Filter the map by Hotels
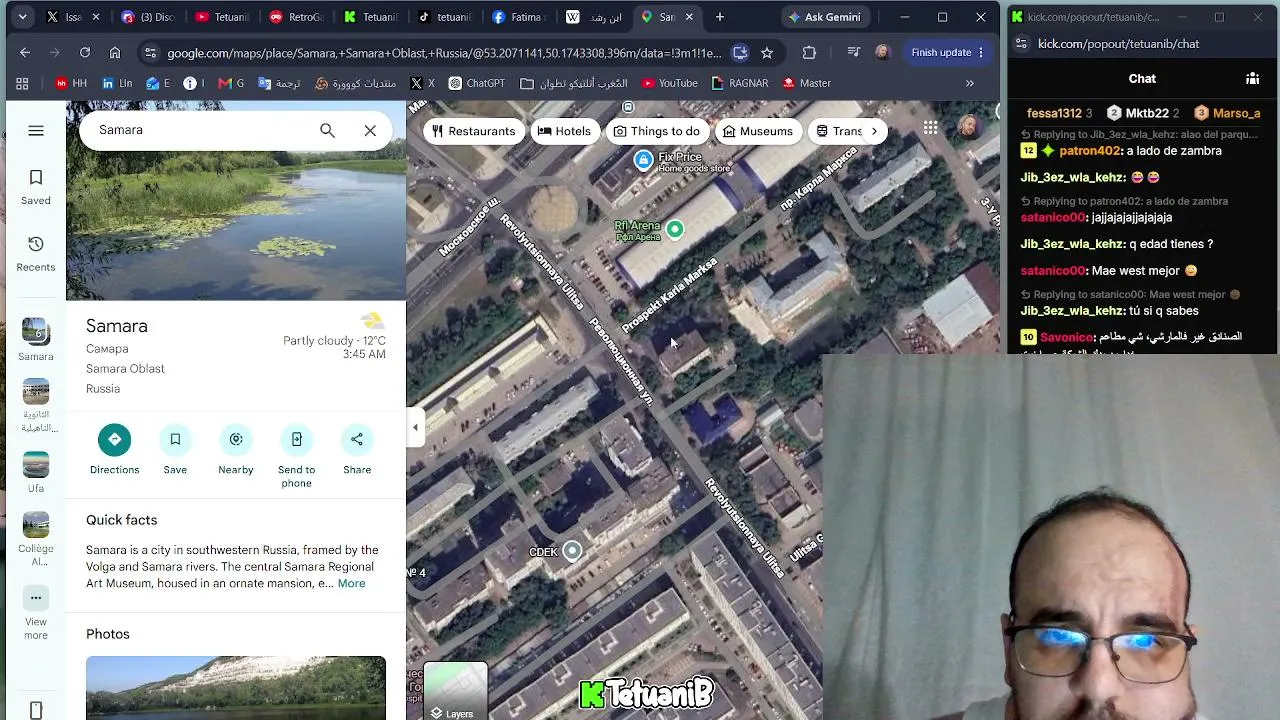Image resolution: width=1280 pixels, height=720 pixels. click(x=564, y=131)
